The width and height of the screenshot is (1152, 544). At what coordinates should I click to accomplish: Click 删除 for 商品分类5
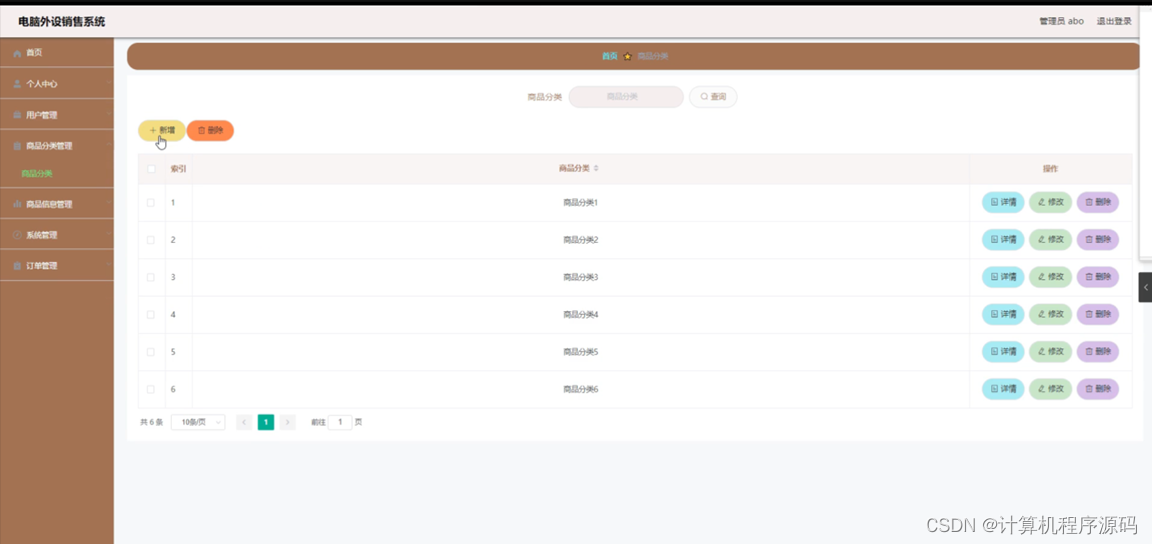1098,352
